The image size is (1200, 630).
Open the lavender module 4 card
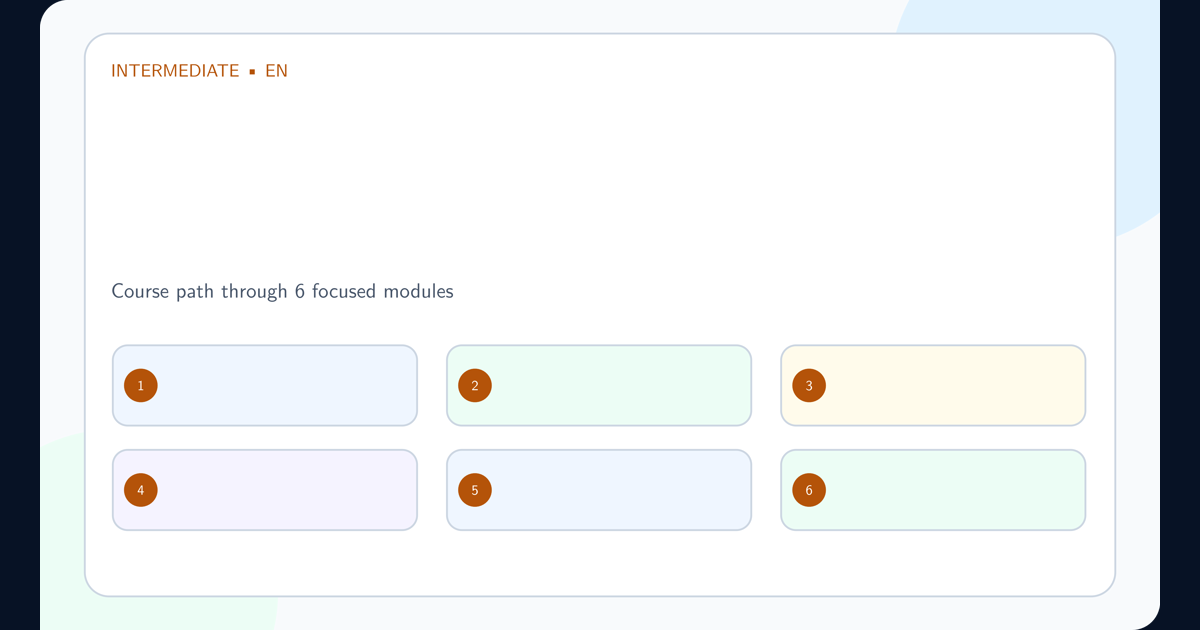[x=265, y=490]
